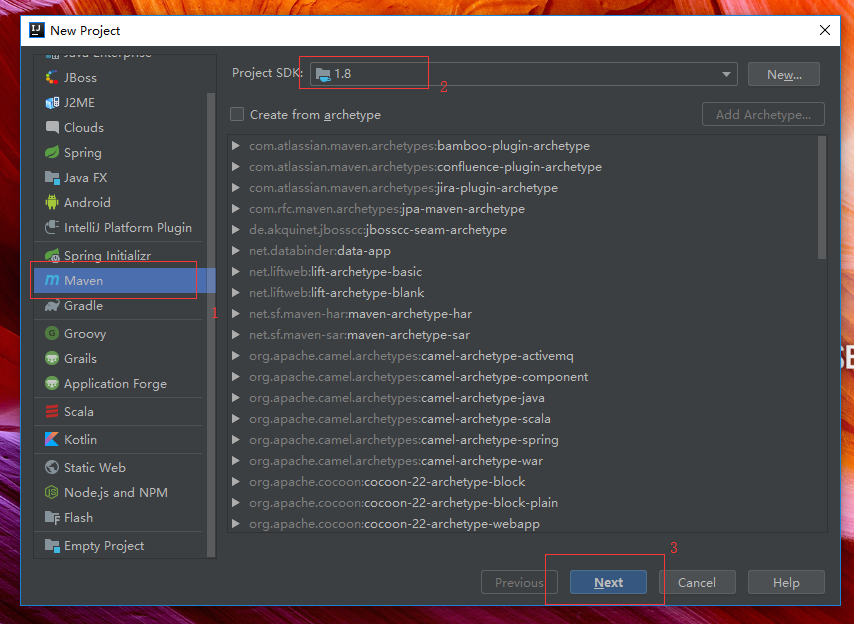This screenshot has width=854, height=624.
Task: Expand maven-archetype-sar entry
Action: click(236, 334)
